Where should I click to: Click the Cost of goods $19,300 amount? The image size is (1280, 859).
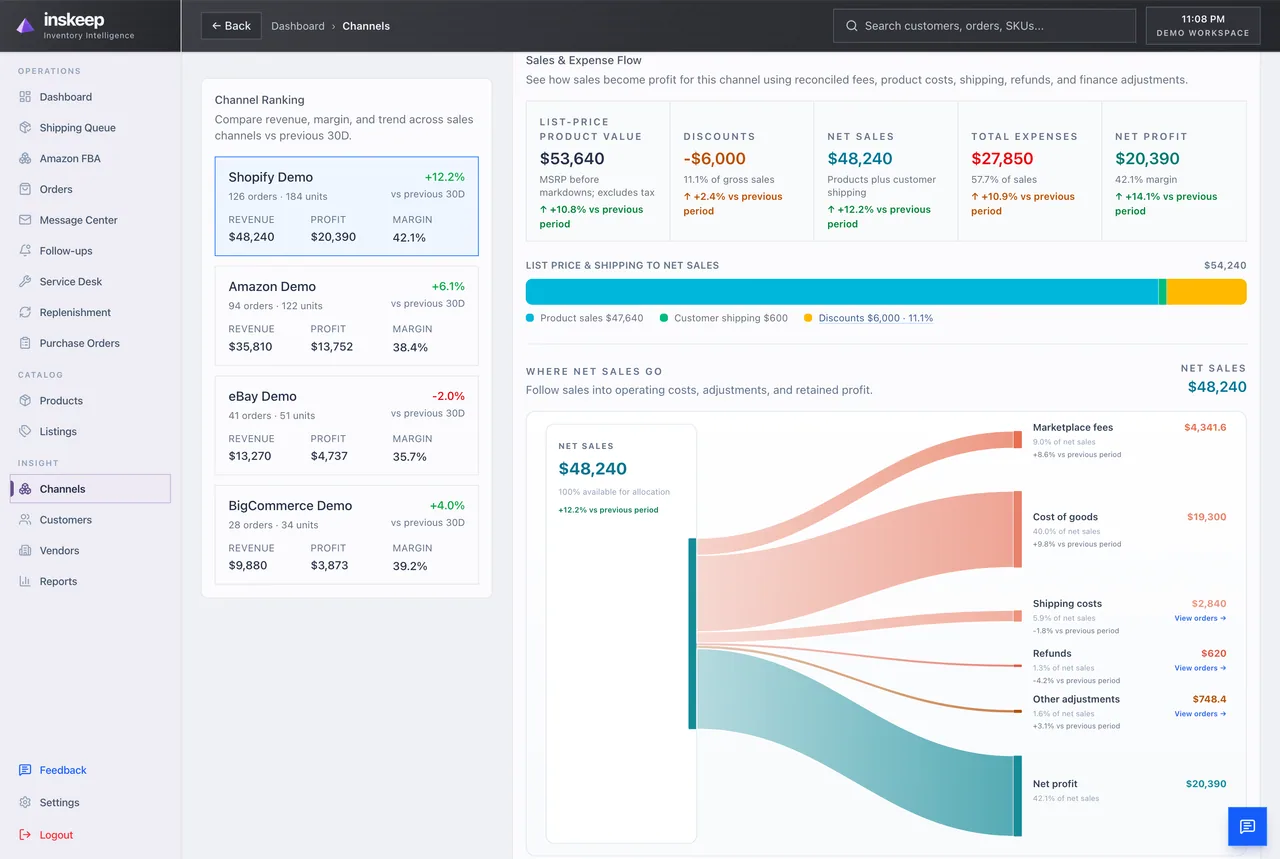click(x=1206, y=517)
